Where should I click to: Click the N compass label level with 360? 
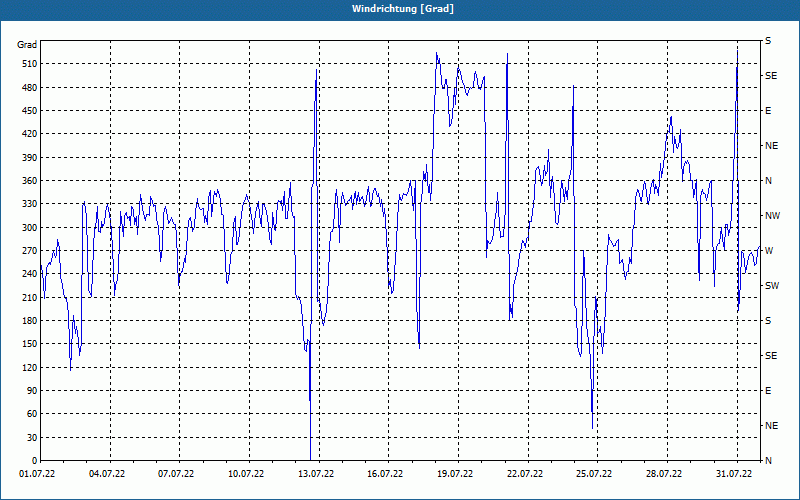pyautogui.click(x=769, y=181)
